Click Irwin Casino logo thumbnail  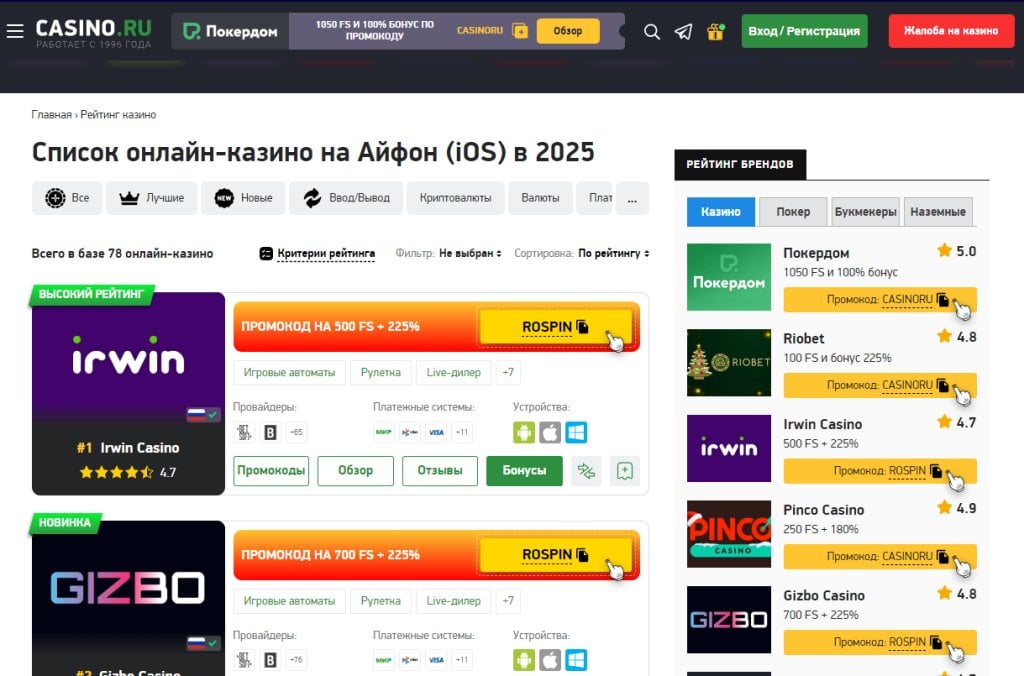click(x=128, y=356)
